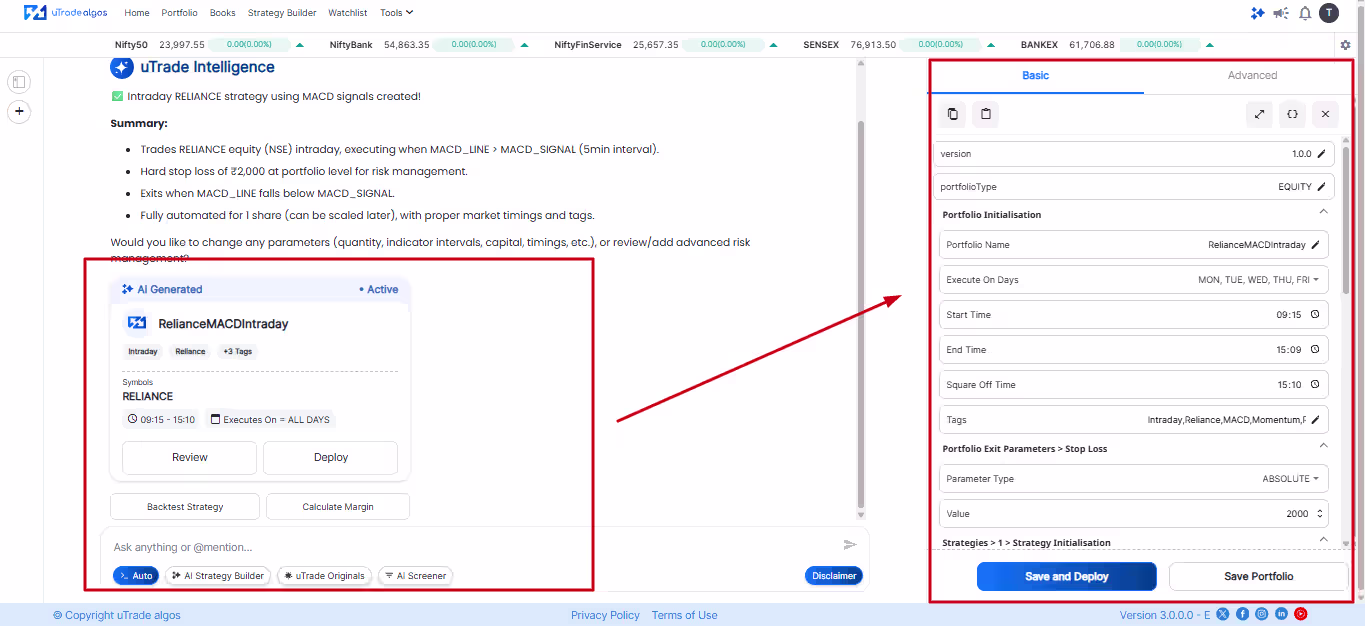Open Strategy Builder in the top nav
This screenshot has width=1365, height=626.
(x=282, y=13)
